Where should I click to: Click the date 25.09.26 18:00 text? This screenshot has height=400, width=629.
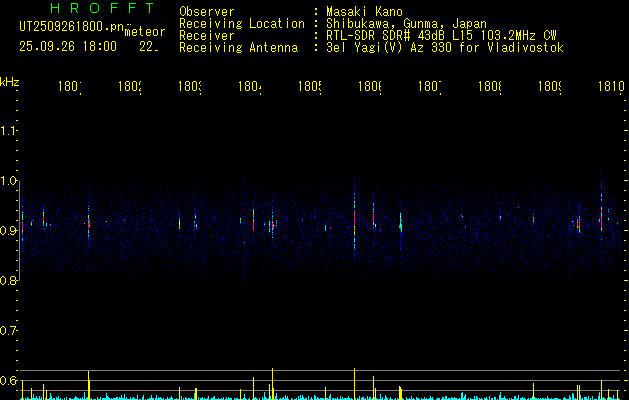point(68,47)
